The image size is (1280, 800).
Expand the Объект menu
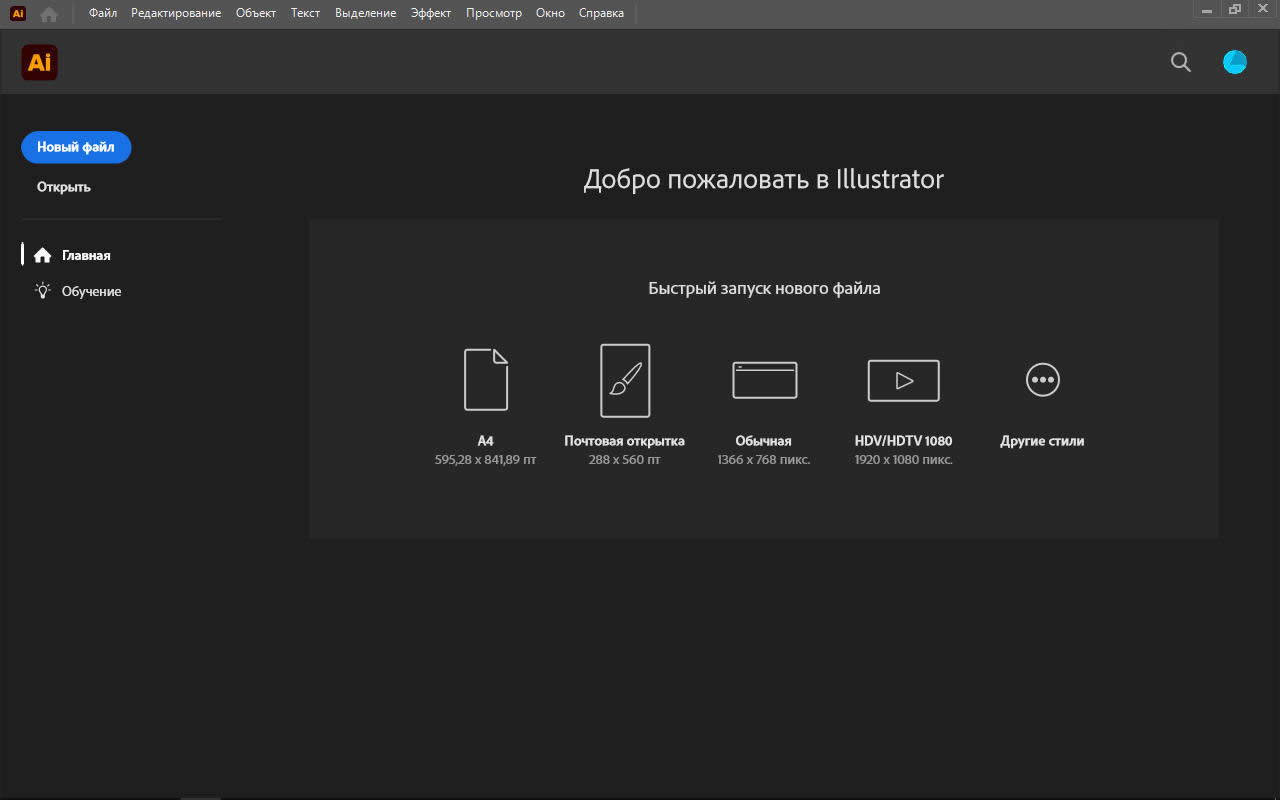(x=256, y=13)
